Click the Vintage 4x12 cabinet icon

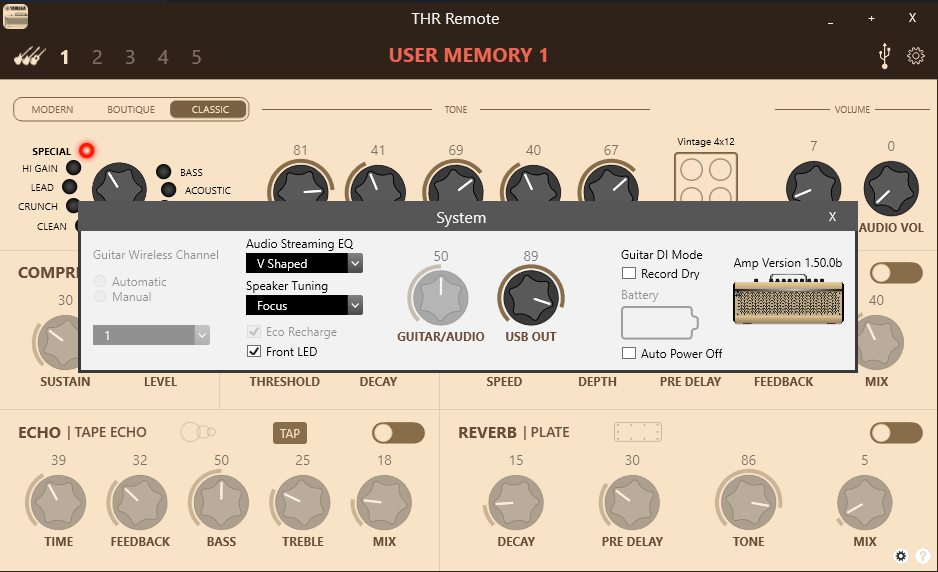pos(706,177)
